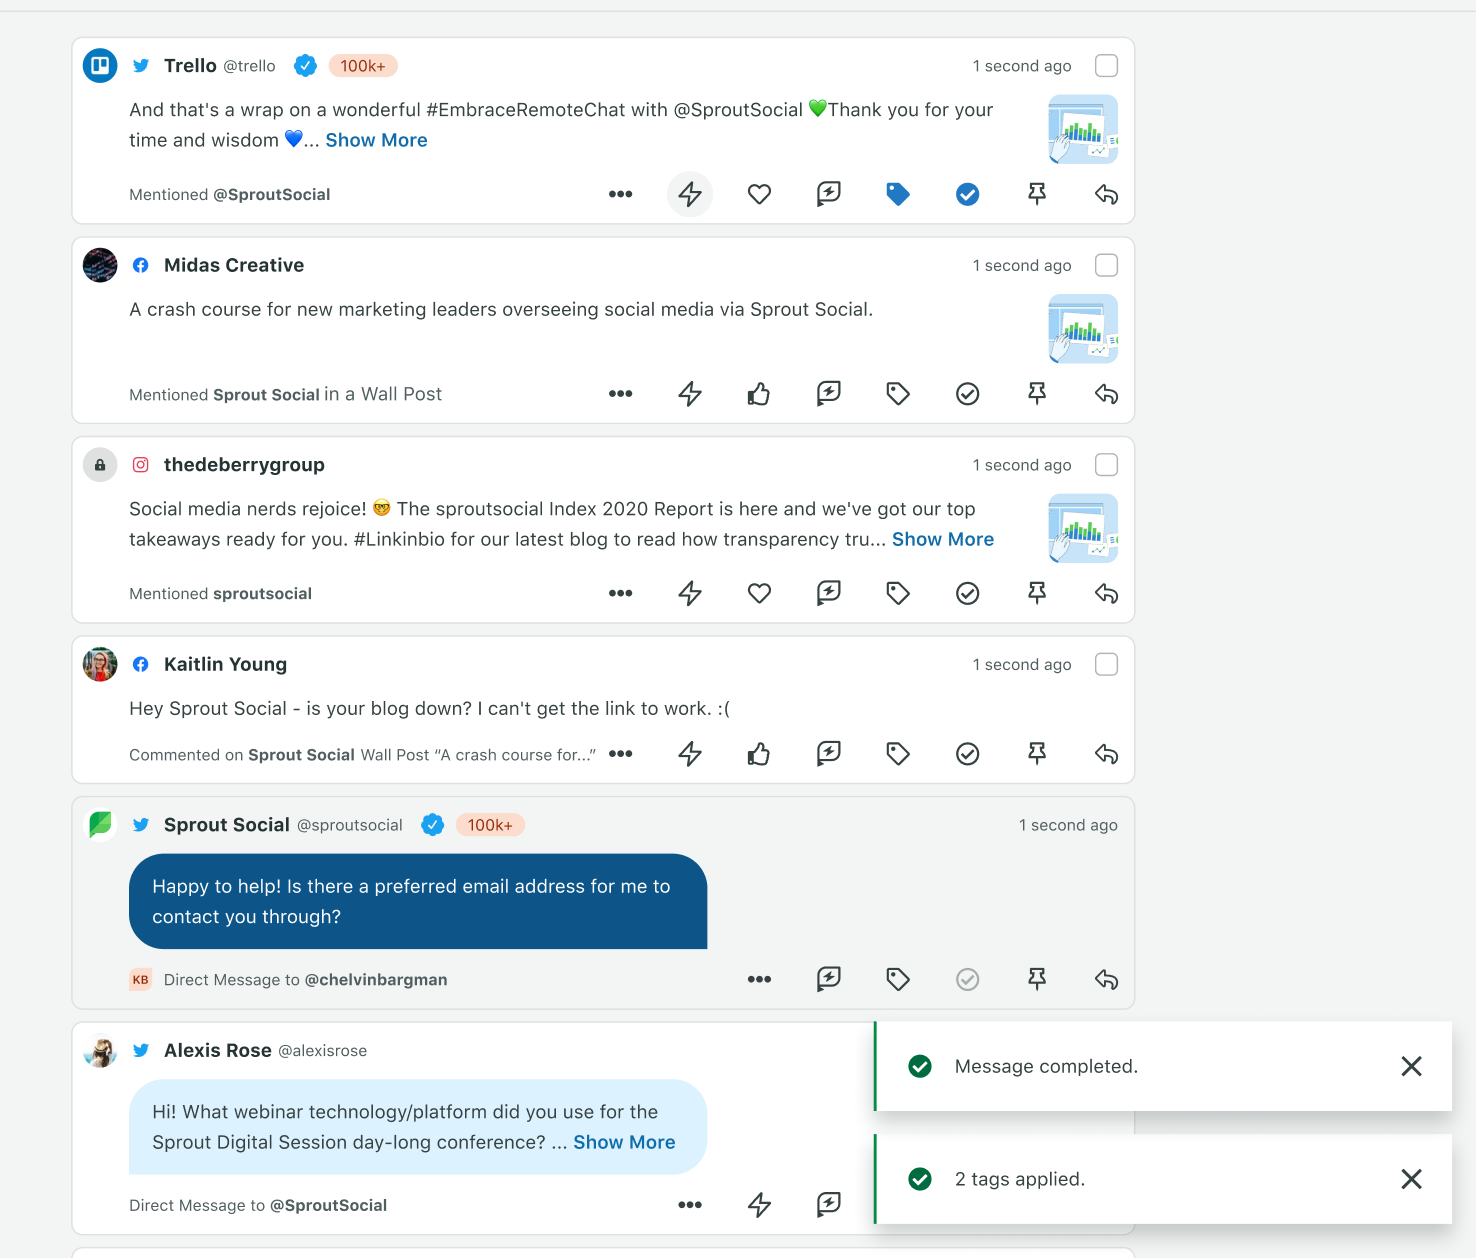Click lightning bolt on Midas Creative post
Screen dimensions: 1476x1258
pos(690,394)
